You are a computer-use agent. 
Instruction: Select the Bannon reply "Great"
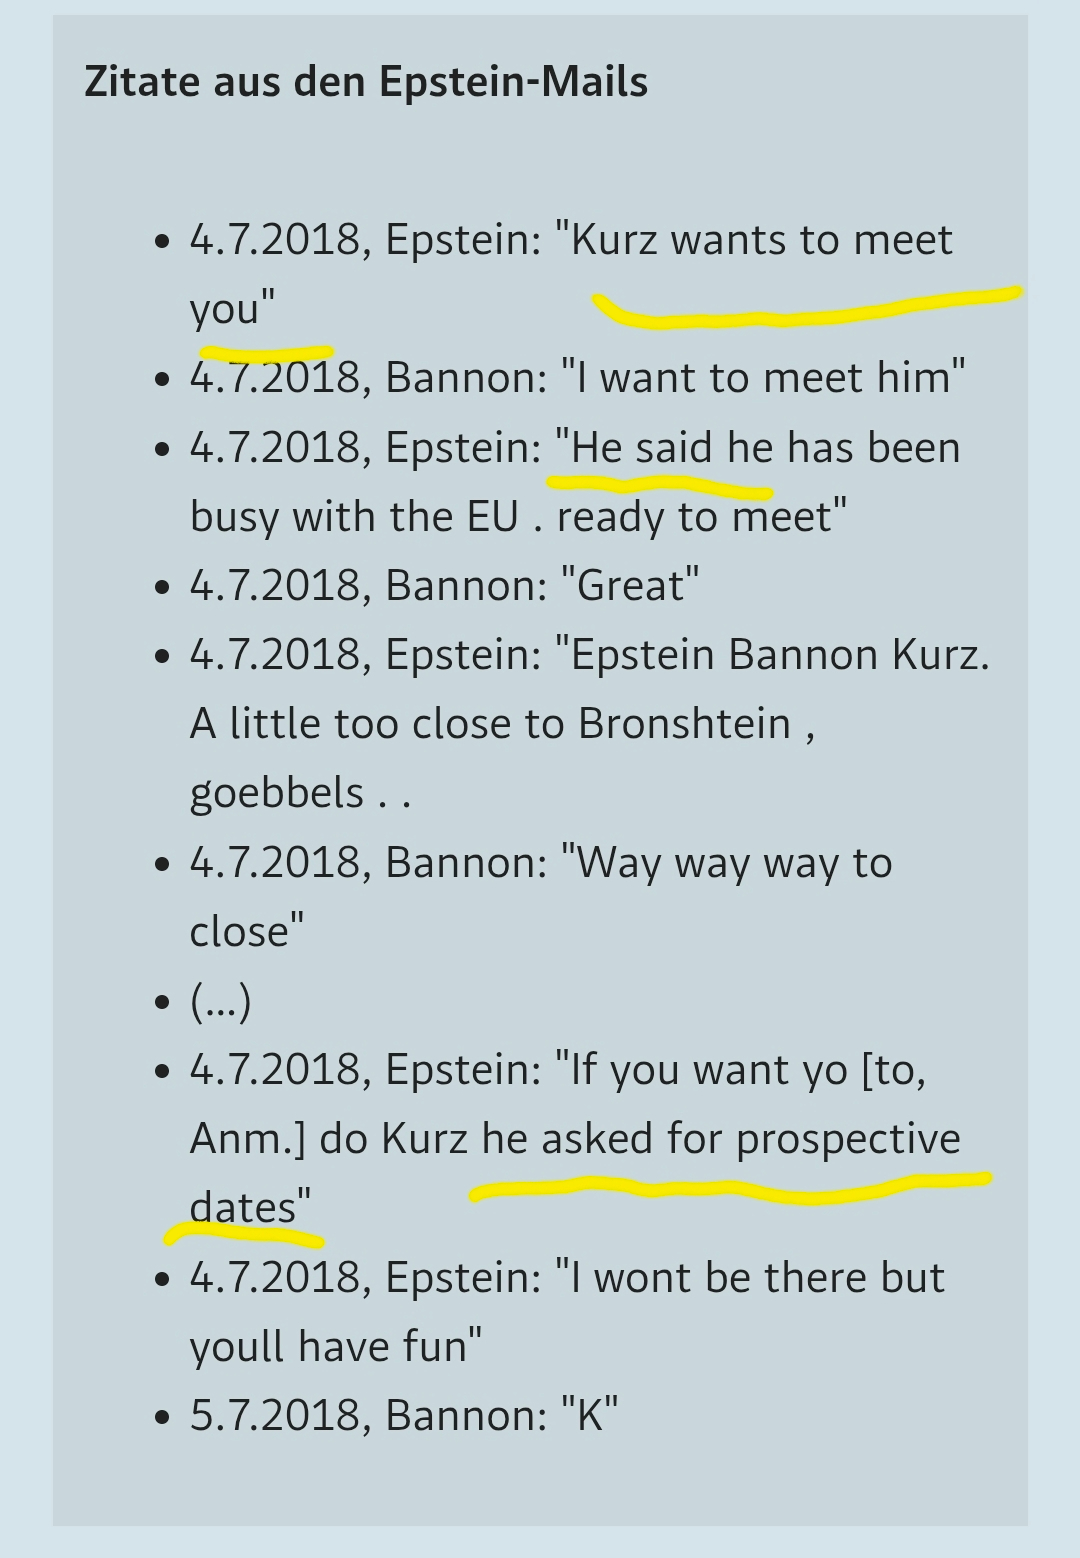[630, 586]
